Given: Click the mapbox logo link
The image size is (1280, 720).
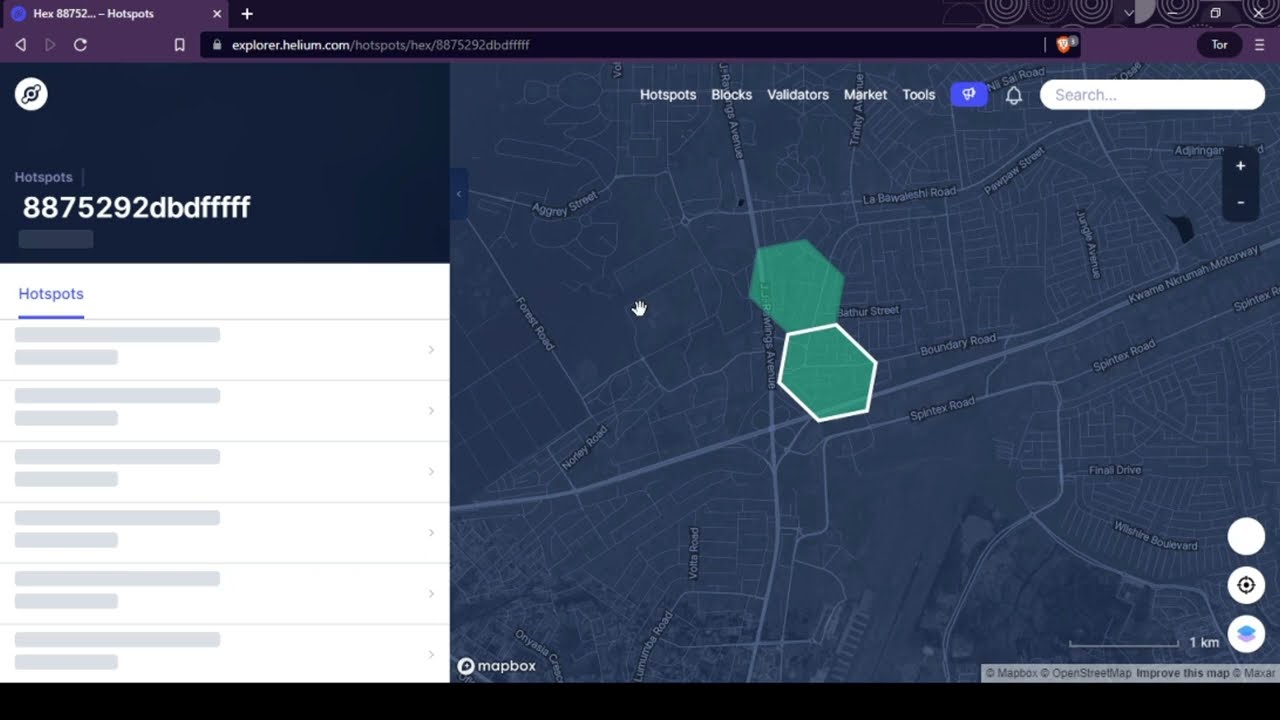Looking at the screenshot, I should (x=497, y=666).
